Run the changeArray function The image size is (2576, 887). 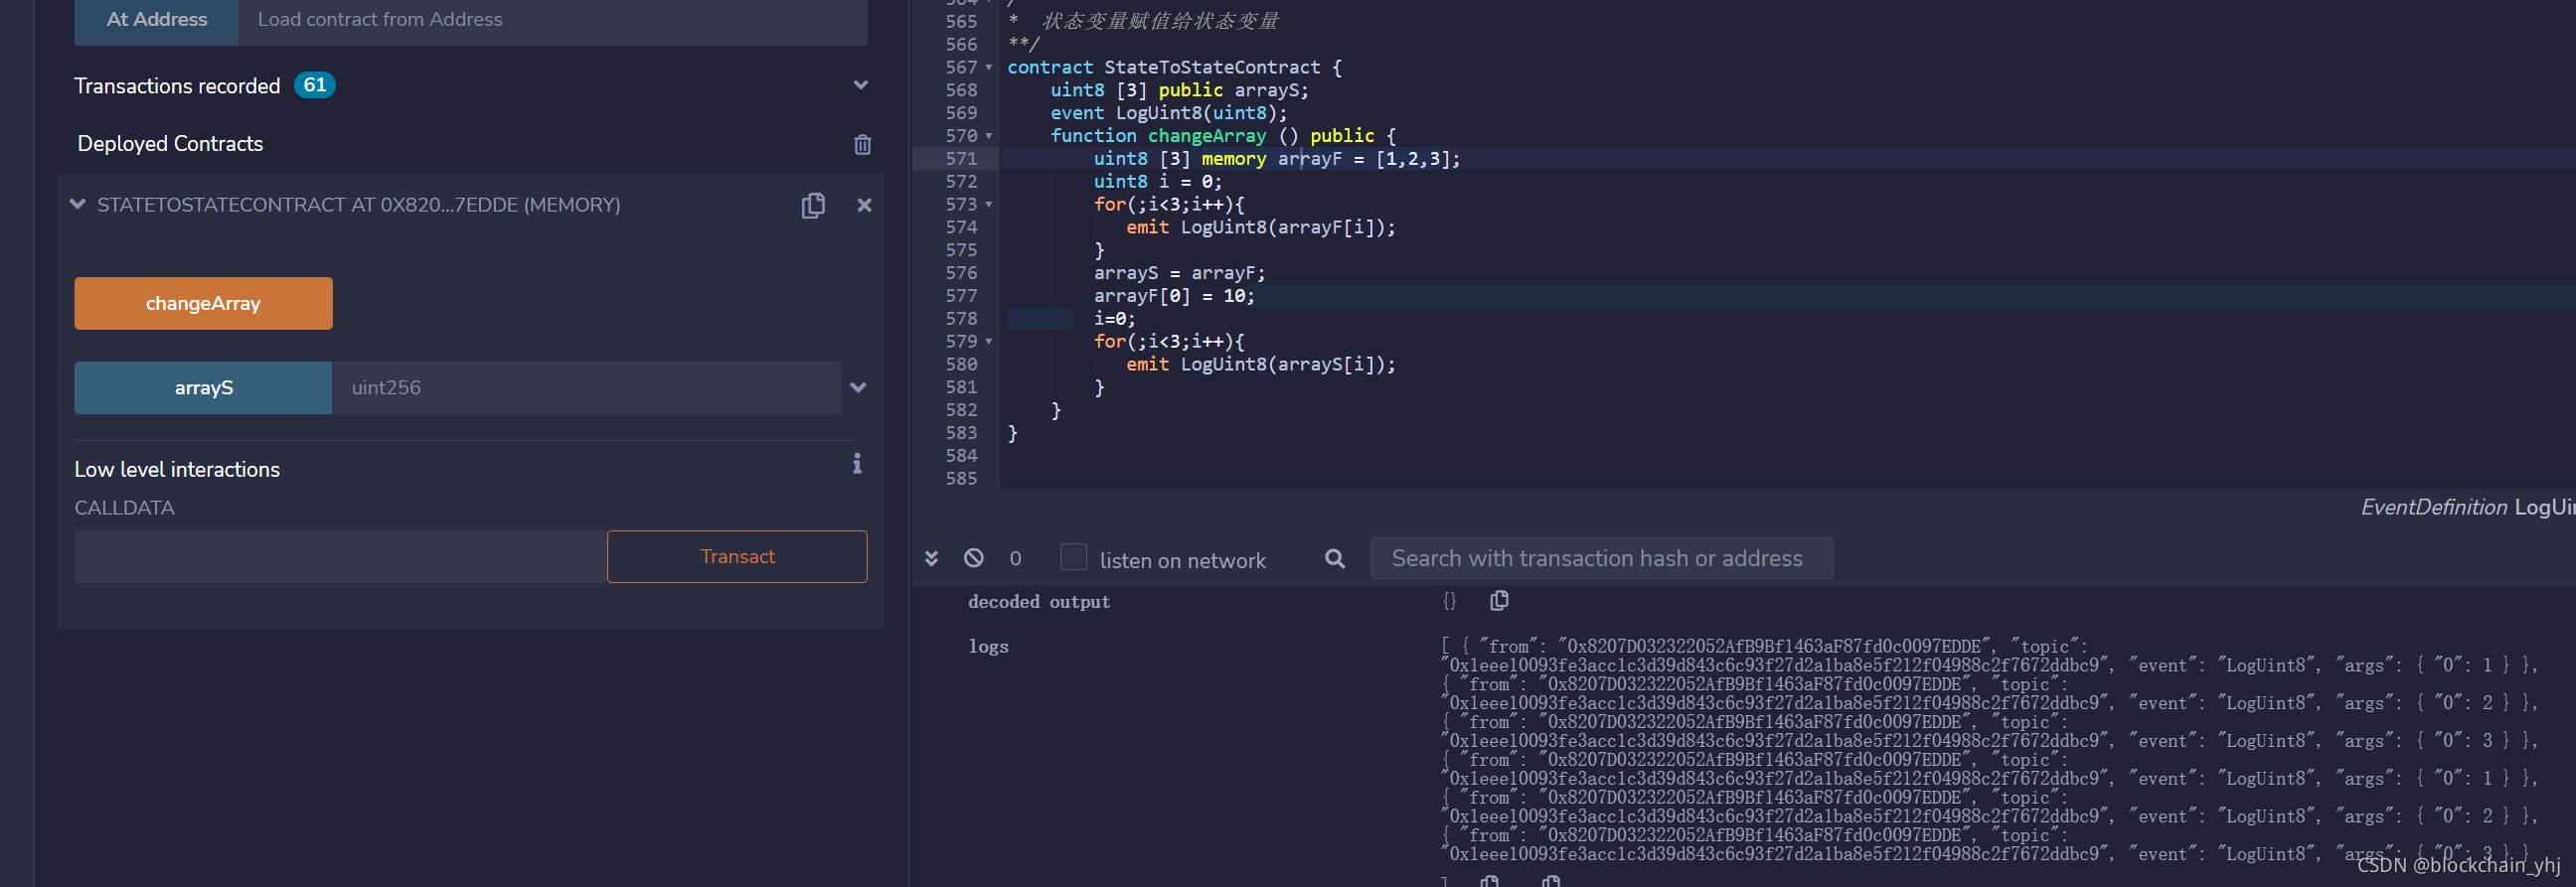pyautogui.click(x=203, y=303)
